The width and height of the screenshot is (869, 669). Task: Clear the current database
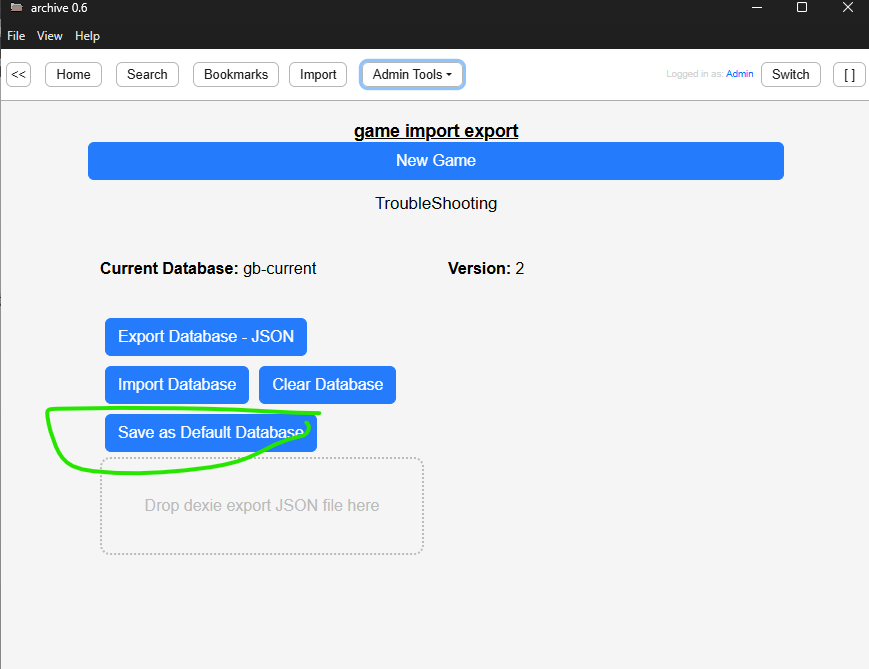[x=327, y=385]
